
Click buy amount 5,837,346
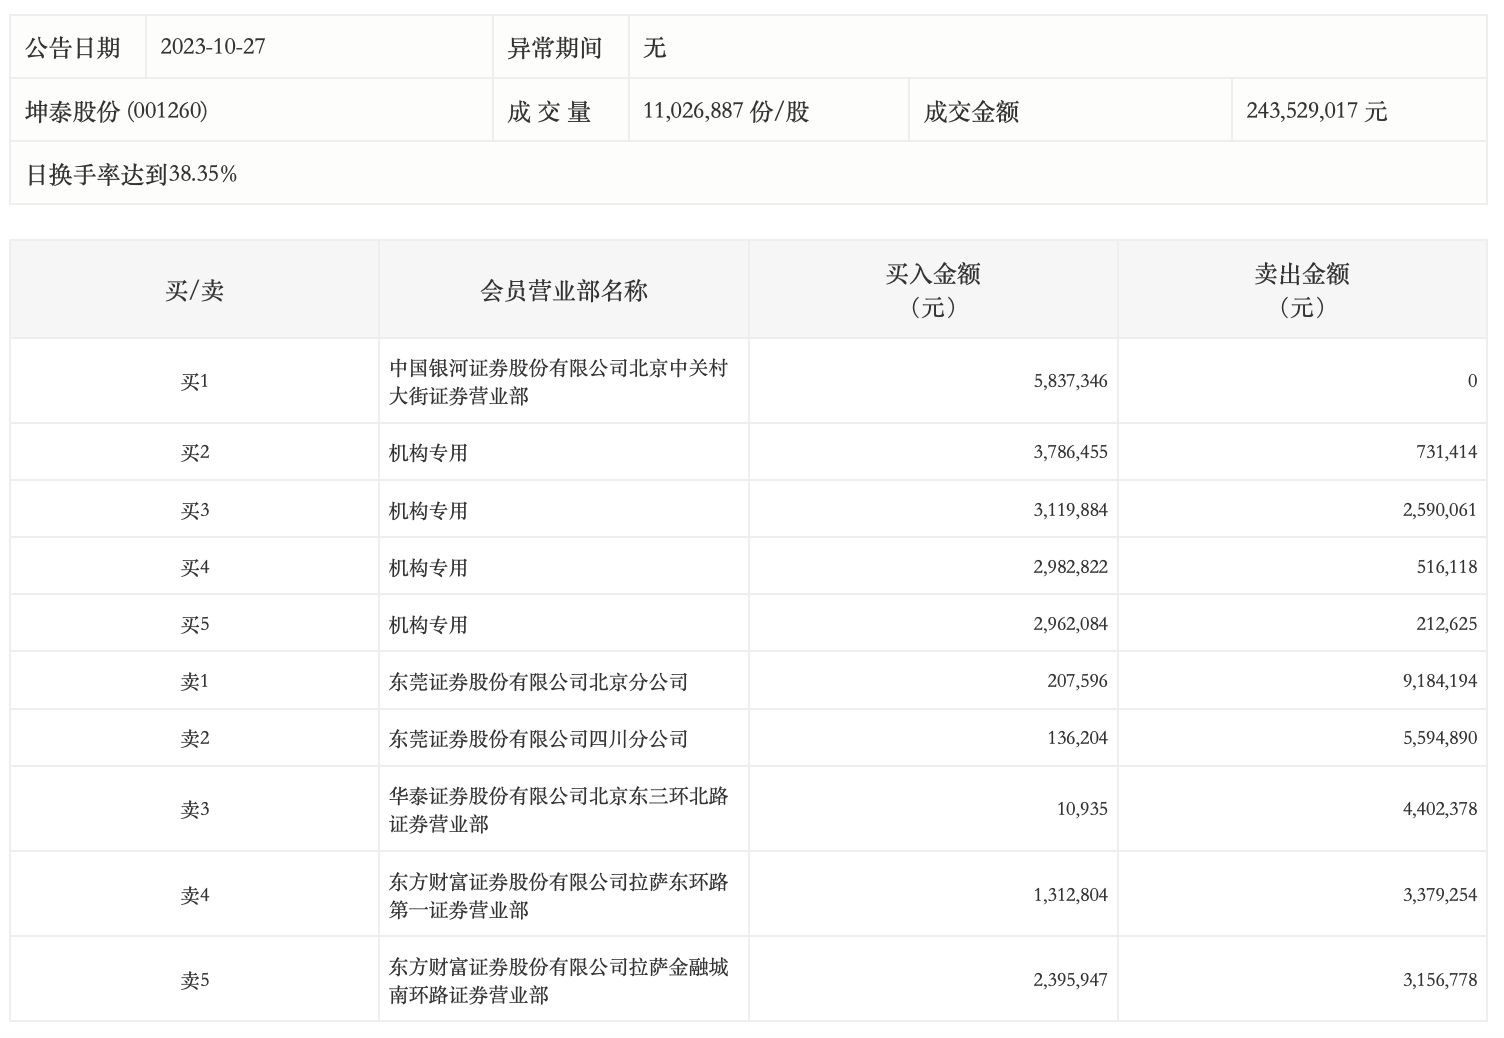(x=1070, y=381)
